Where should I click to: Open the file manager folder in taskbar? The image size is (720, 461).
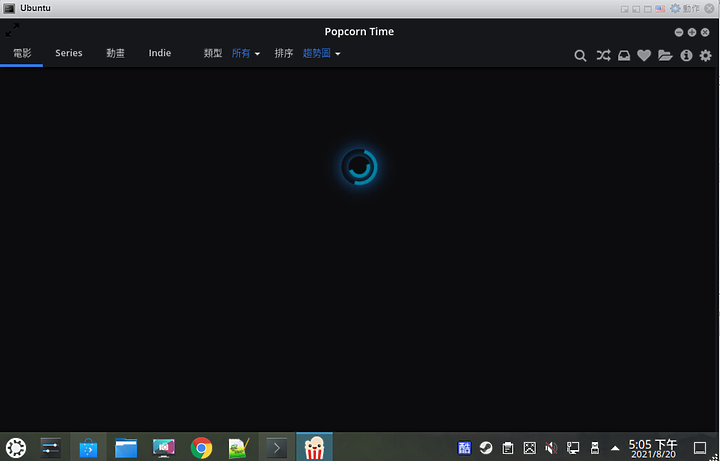pos(126,447)
